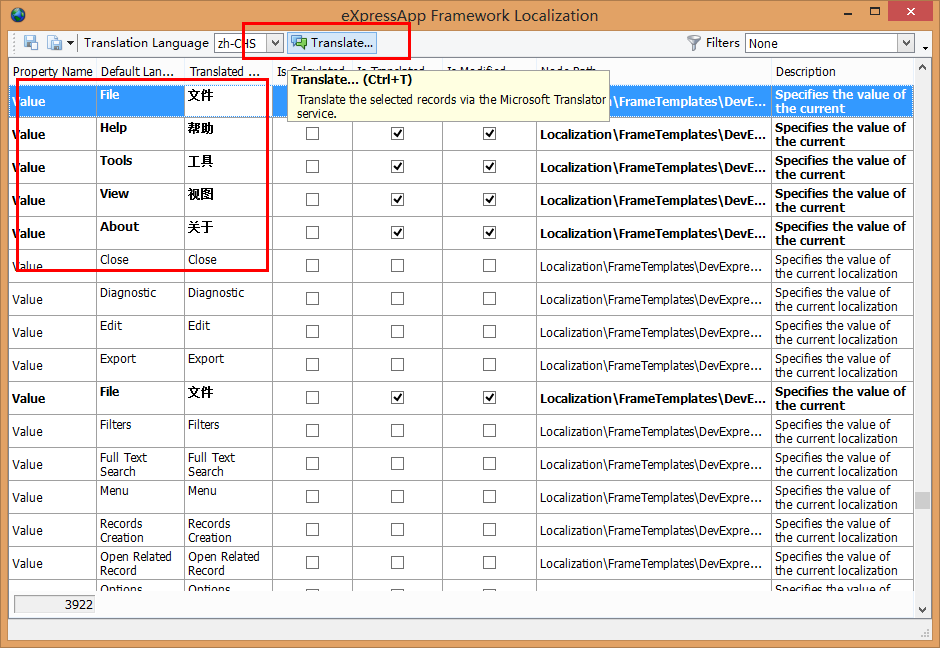Screen dimensions: 940x648
Task: Check Is Modified in the Close row
Action: coord(490,266)
